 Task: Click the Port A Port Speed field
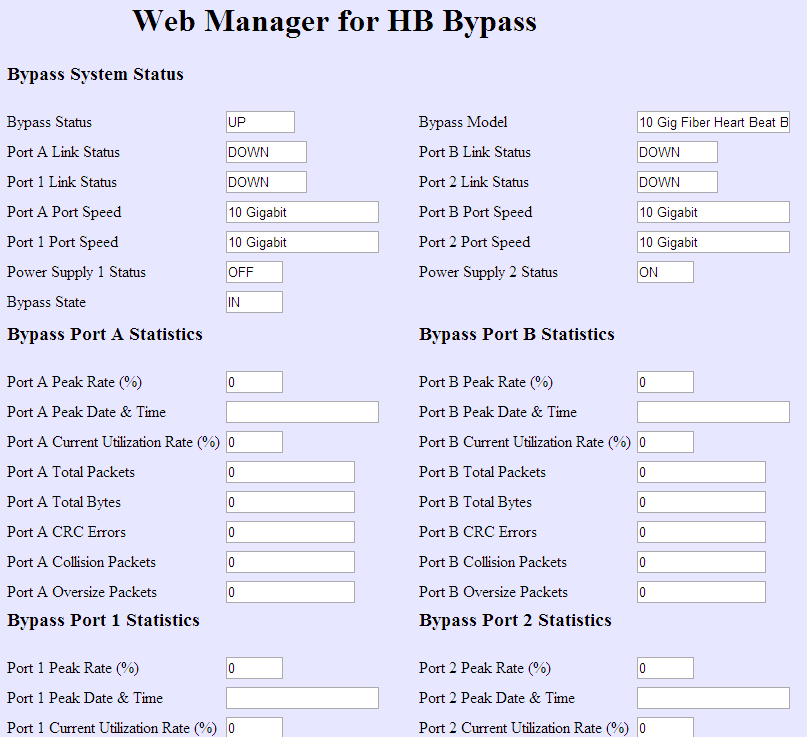302,212
